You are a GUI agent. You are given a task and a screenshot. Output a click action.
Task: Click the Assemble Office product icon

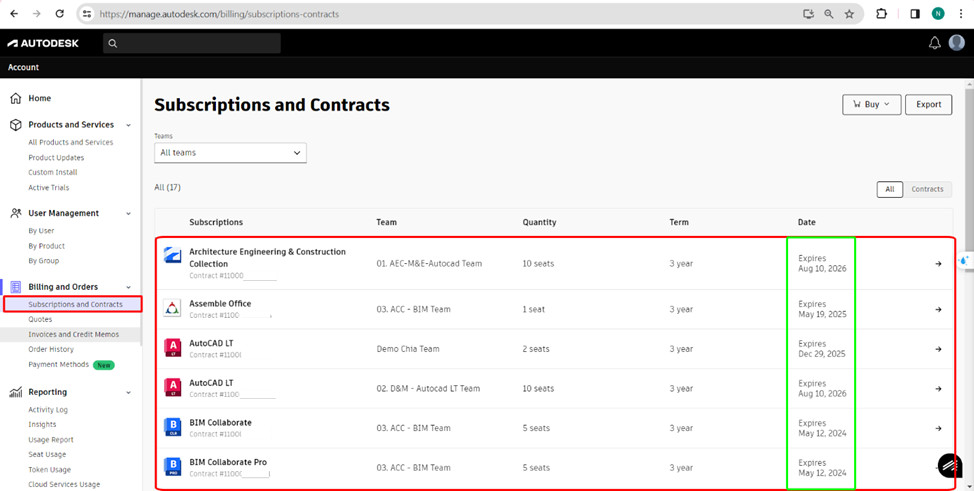tap(172, 308)
